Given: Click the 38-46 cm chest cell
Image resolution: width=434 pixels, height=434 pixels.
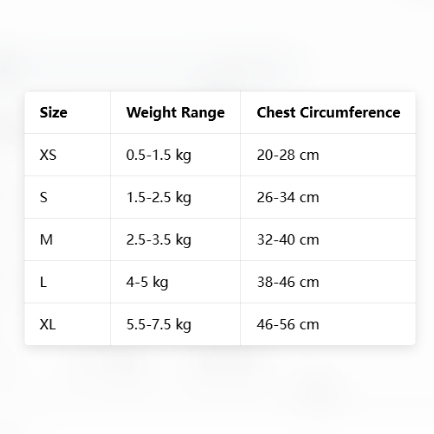Looking at the screenshot, I should pyautogui.click(x=328, y=282).
